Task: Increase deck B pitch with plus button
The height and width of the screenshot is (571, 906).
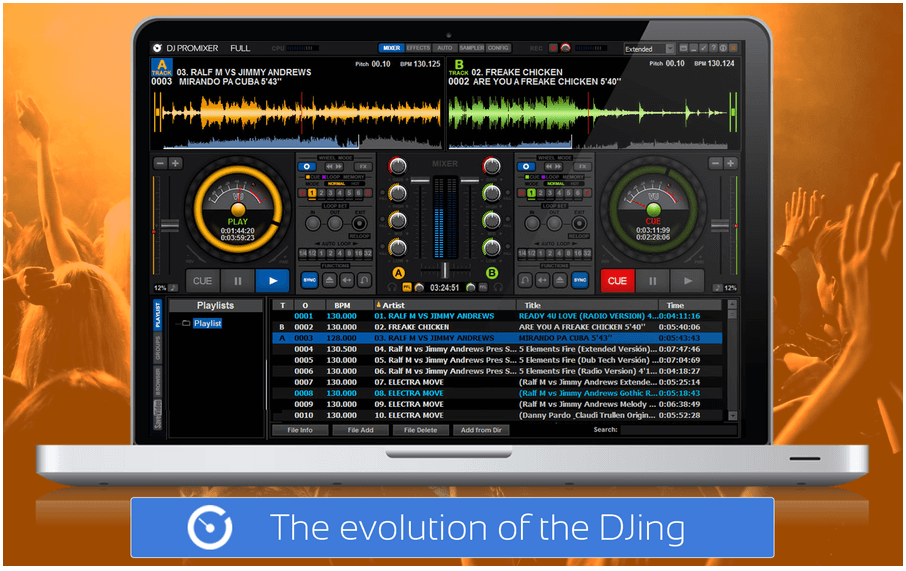Action: pyautogui.click(x=730, y=164)
